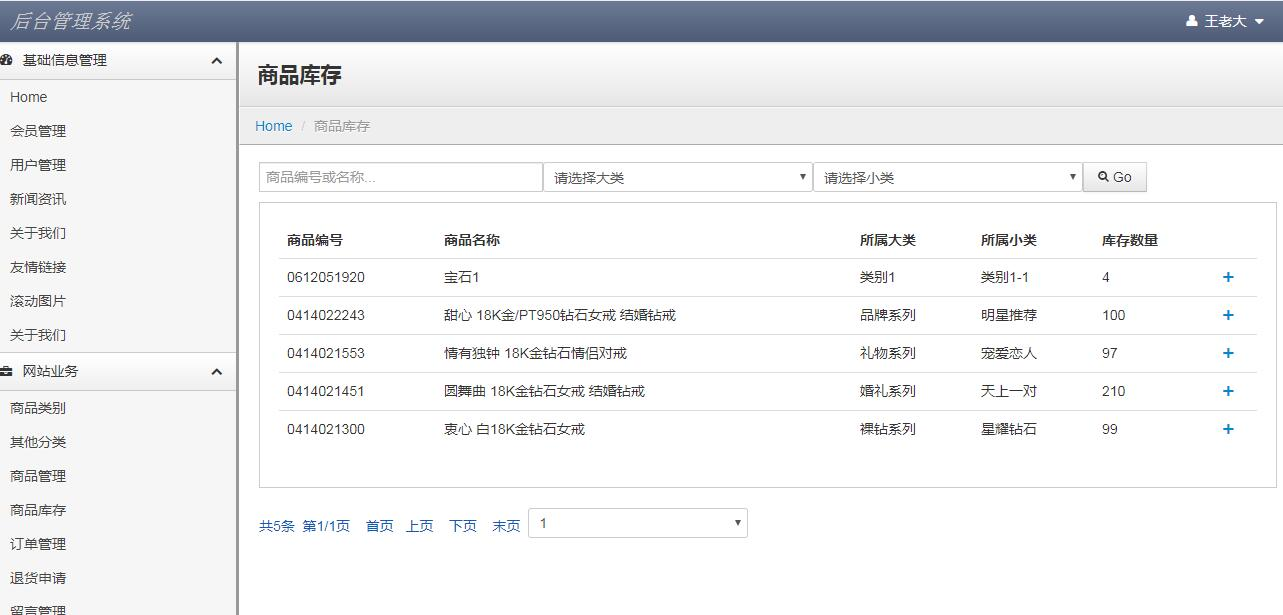This screenshot has height=615, width=1283.
Task: Open 友情链接 in the sidebar
Action: pyautogui.click(x=38, y=267)
